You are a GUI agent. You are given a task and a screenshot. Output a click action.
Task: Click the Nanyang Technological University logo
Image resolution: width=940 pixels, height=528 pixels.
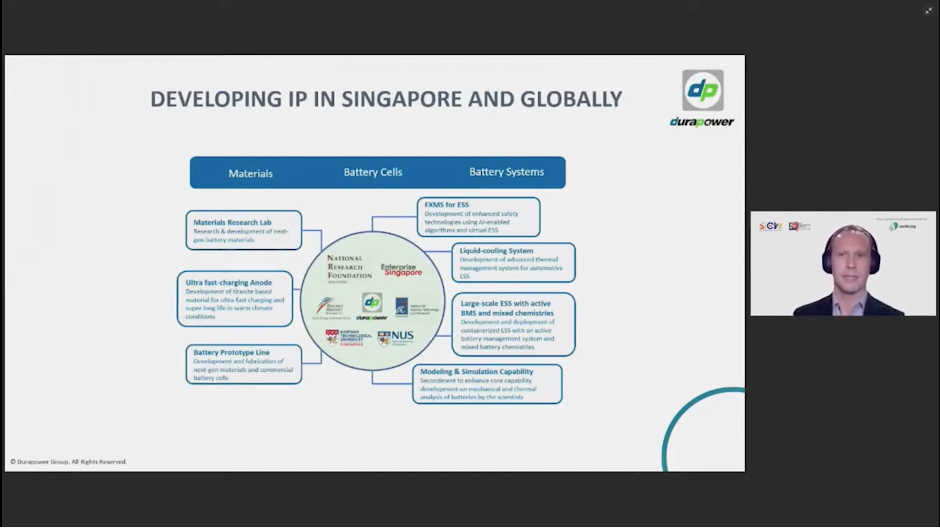click(x=348, y=338)
